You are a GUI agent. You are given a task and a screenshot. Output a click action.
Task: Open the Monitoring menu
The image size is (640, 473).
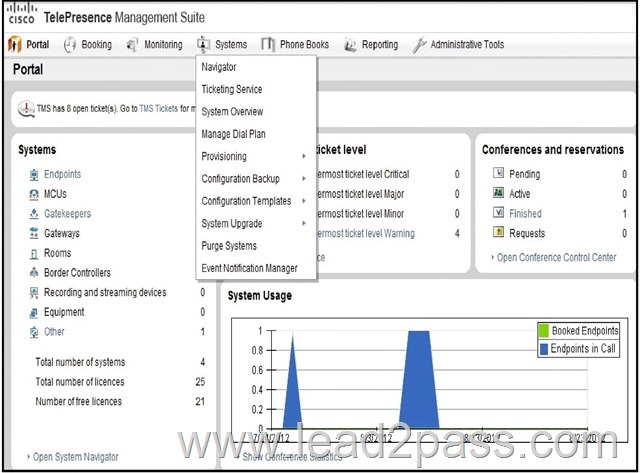pos(163,44)
